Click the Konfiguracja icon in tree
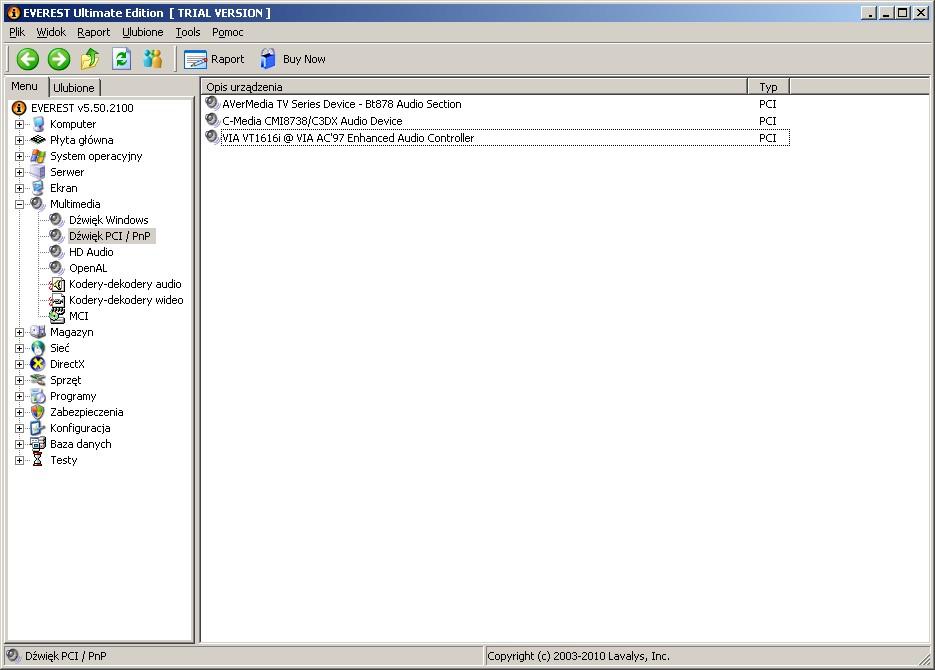This screenshot has width=935, height=670. tap(38, 428)
